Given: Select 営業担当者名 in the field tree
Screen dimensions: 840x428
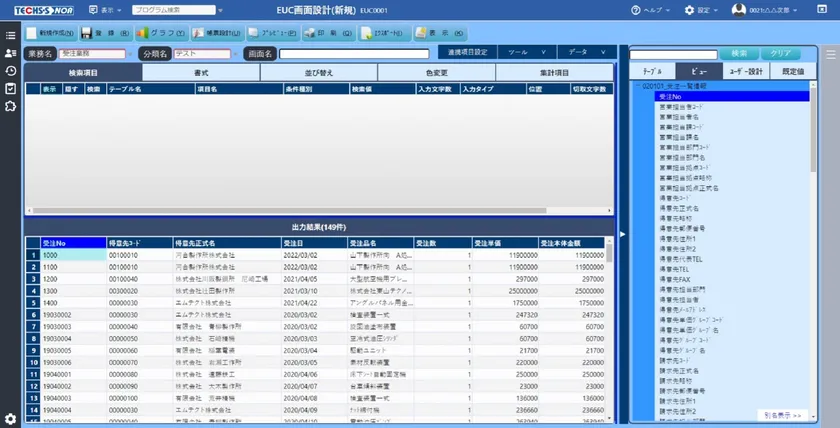Looking at the screenshot, I should pyautogui.click(x=683, y=117).
